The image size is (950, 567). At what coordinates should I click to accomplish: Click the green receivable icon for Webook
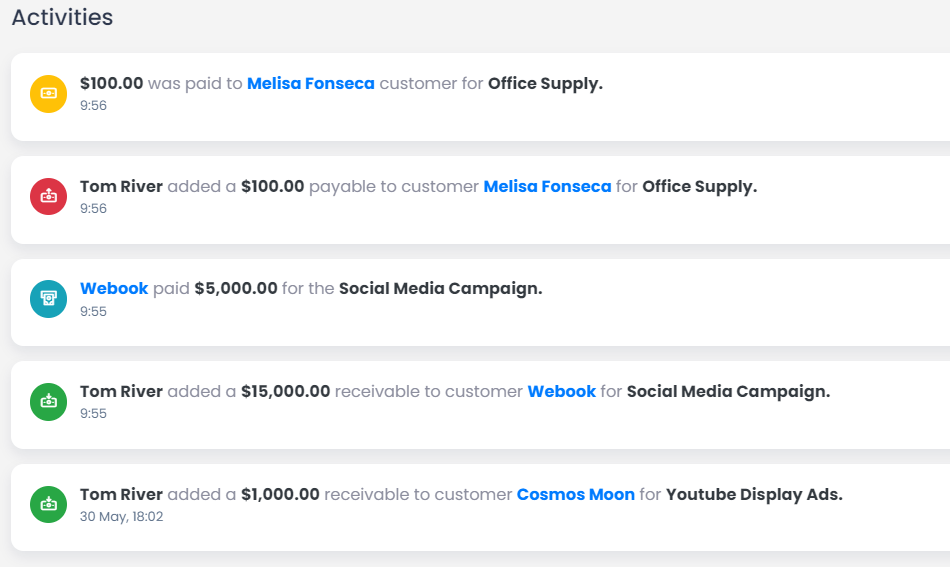coord(48,402)
